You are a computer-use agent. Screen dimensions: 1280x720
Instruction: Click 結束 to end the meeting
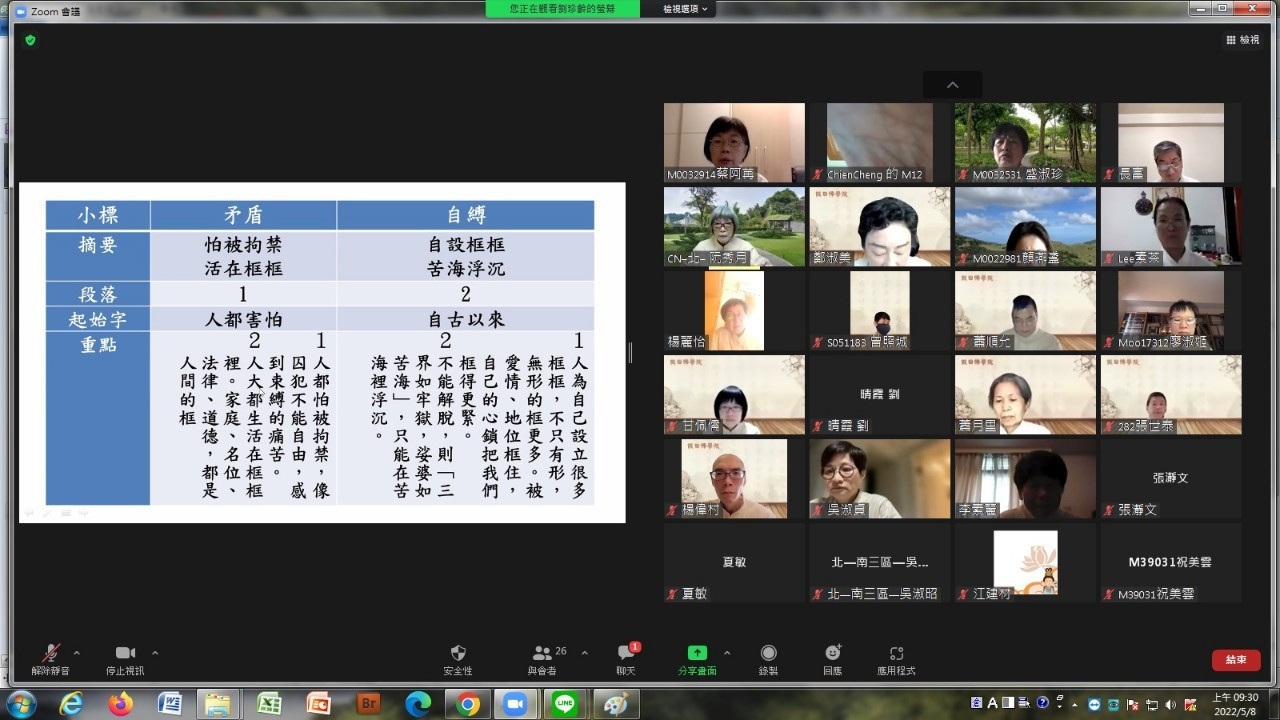pos(1235,658)
